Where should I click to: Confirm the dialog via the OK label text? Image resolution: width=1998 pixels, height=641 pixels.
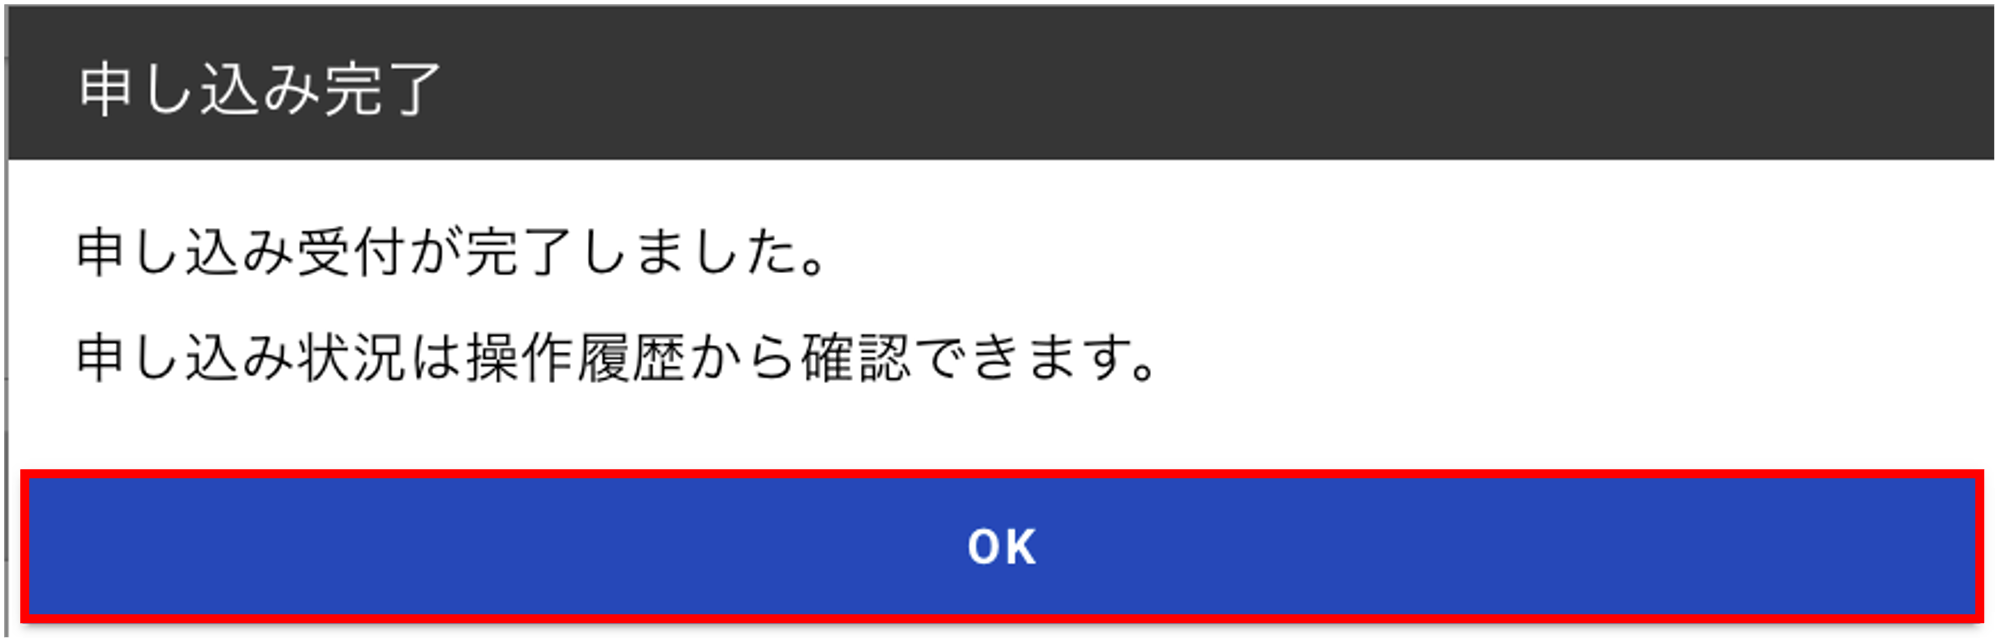pos(1002,547)
